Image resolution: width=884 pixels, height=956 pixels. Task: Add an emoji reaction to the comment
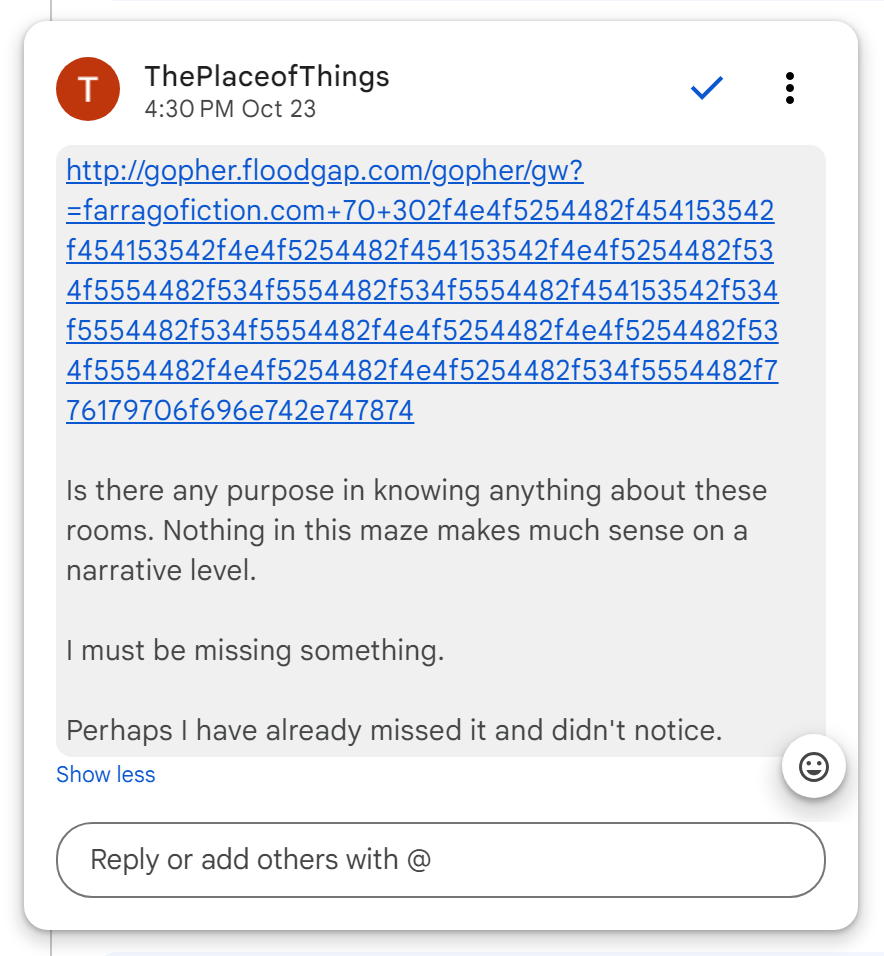point(814,767)
